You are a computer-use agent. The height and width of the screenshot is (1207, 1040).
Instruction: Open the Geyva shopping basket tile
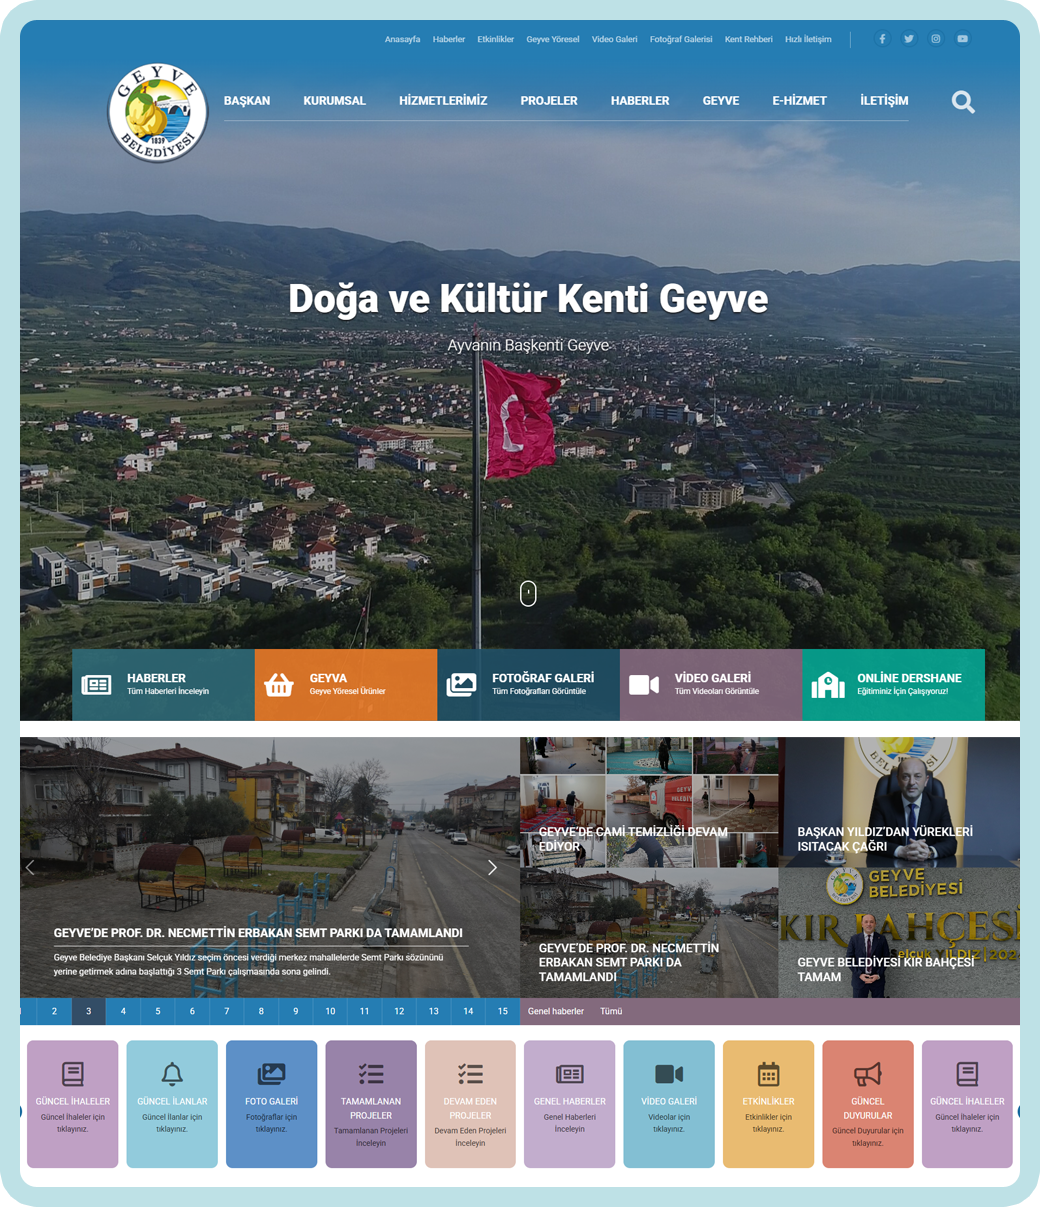[345, 685]
